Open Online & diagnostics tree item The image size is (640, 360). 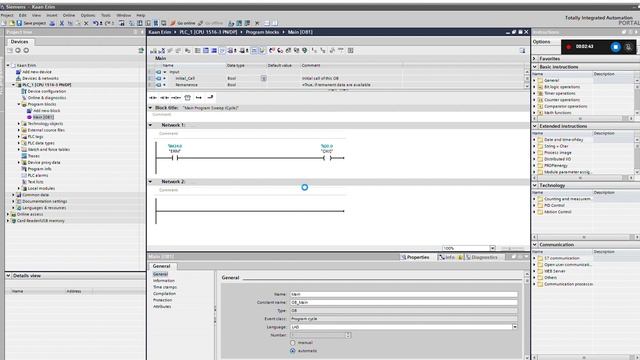pyautogui.click(x=47, y=98)
